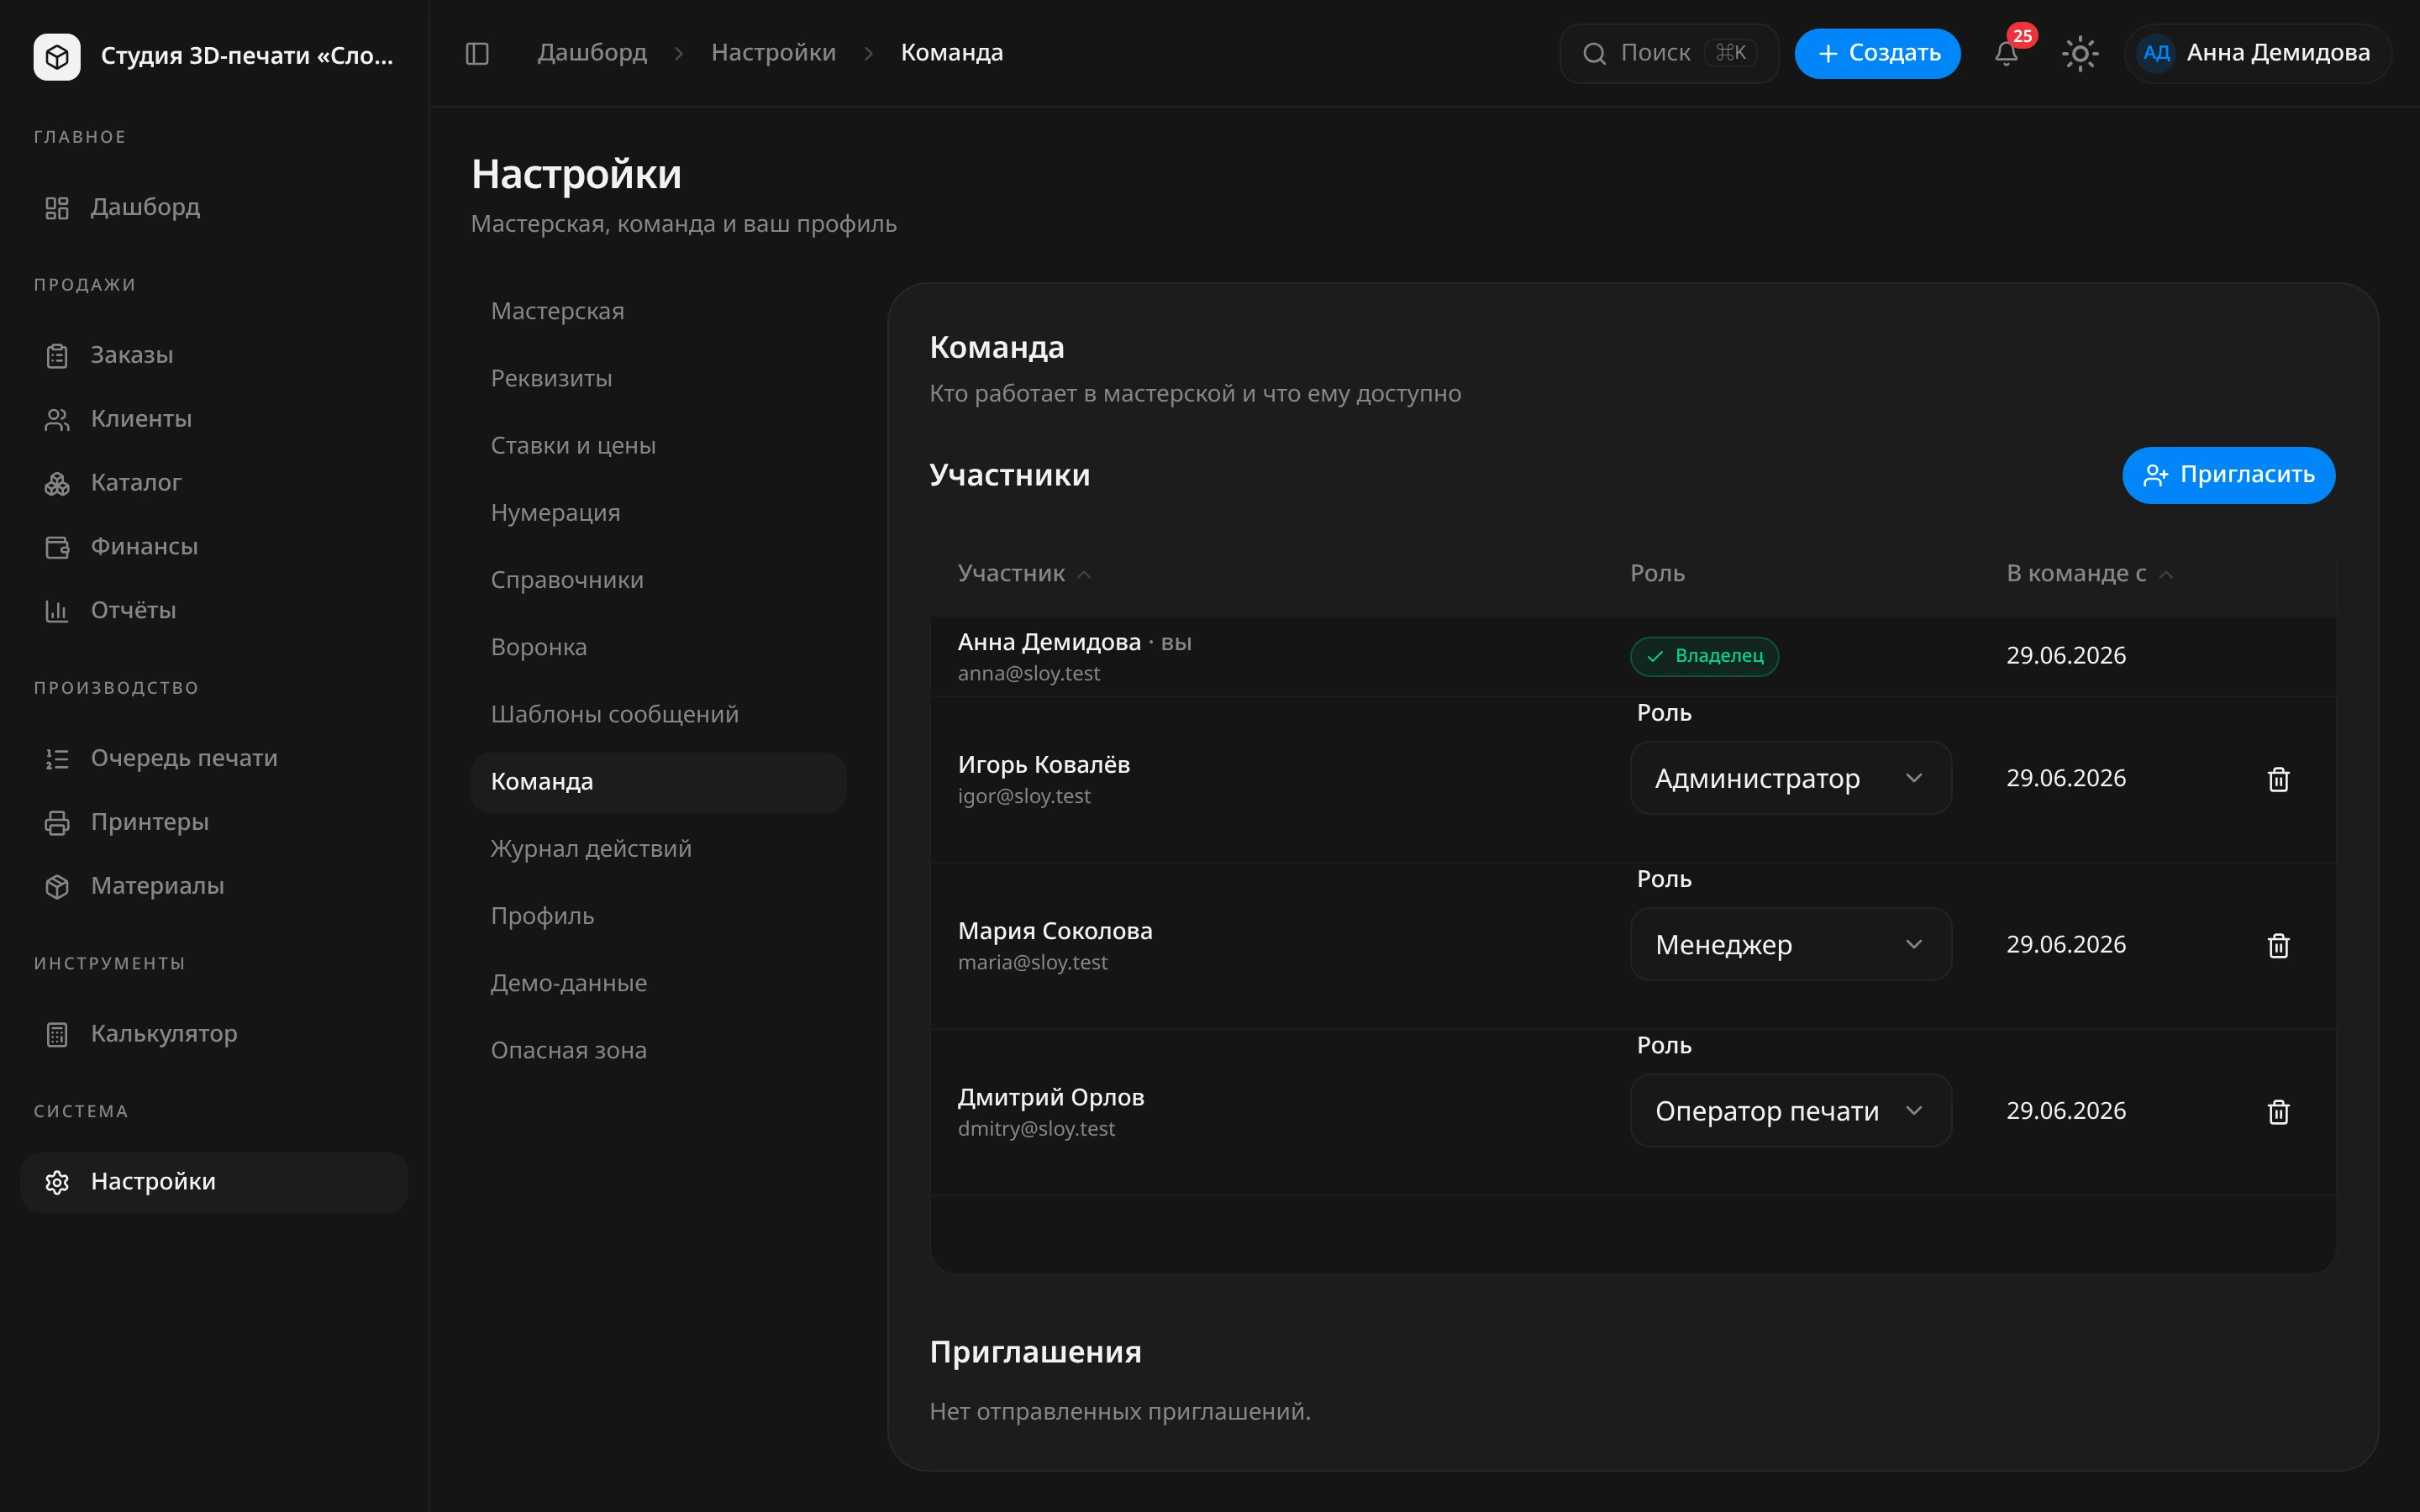The width and height of the screenshot is (2420, 1512).
Task: Click the Создать button
Action: point(1877,53)
